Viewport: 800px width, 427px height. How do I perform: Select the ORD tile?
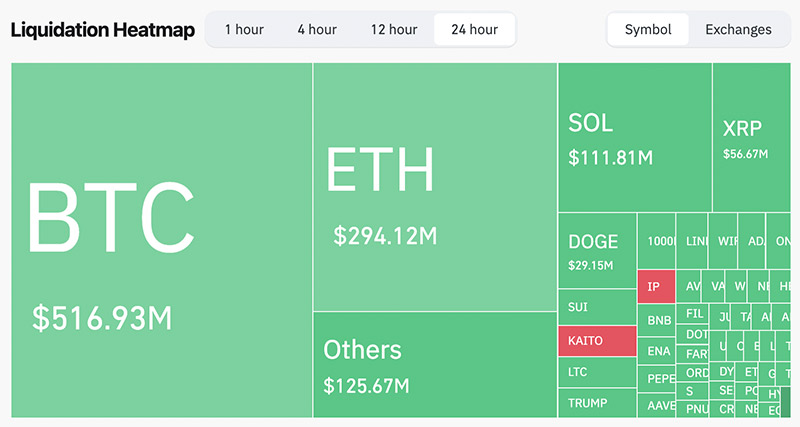[x=692, y=373]
